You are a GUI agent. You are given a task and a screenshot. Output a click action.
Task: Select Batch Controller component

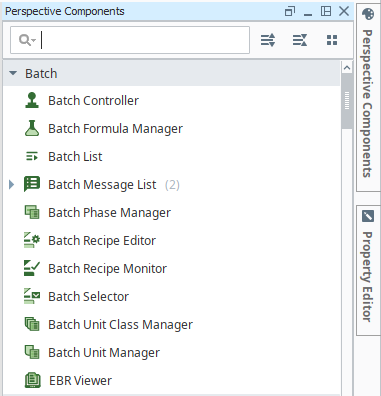[93, 100]
